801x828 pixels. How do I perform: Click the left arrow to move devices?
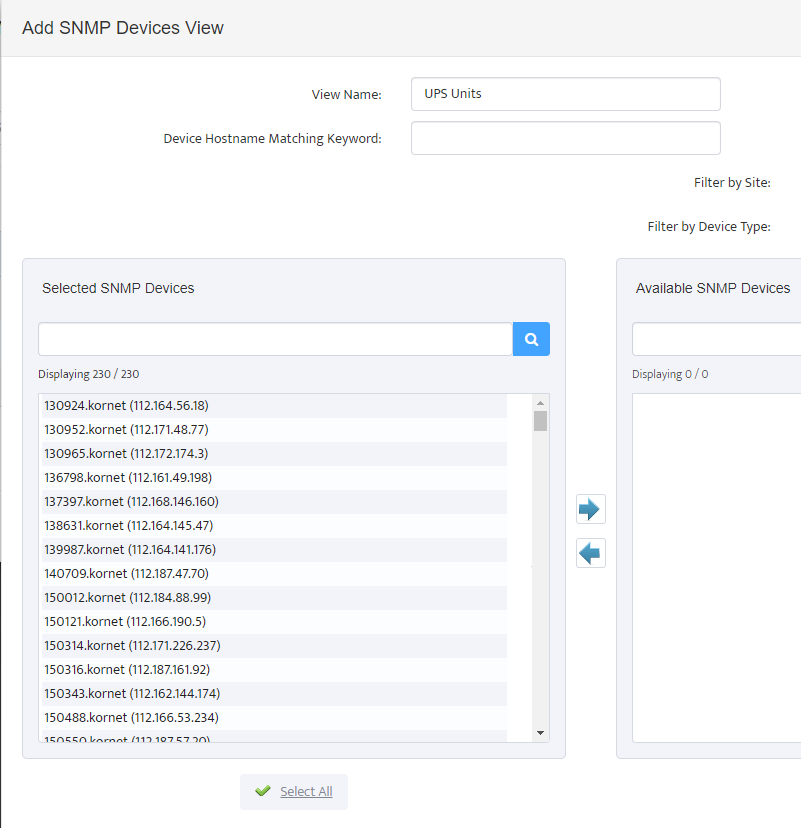point(590,553)
